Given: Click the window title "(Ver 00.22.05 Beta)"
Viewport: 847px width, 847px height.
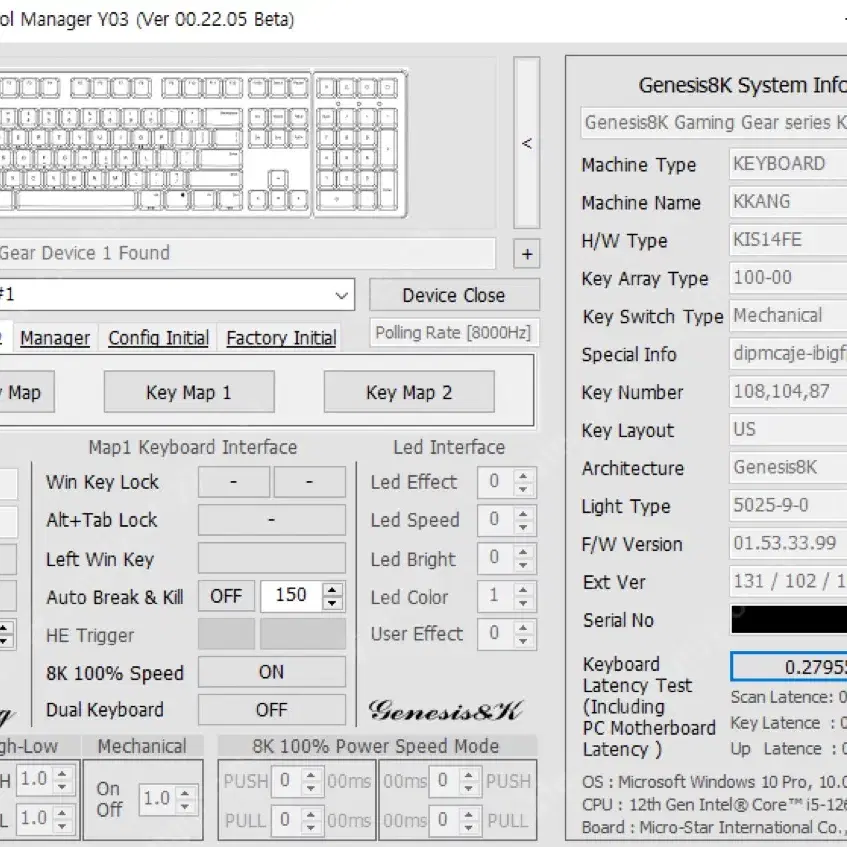Looking at the screenshot, I should [x=215, y=19].
